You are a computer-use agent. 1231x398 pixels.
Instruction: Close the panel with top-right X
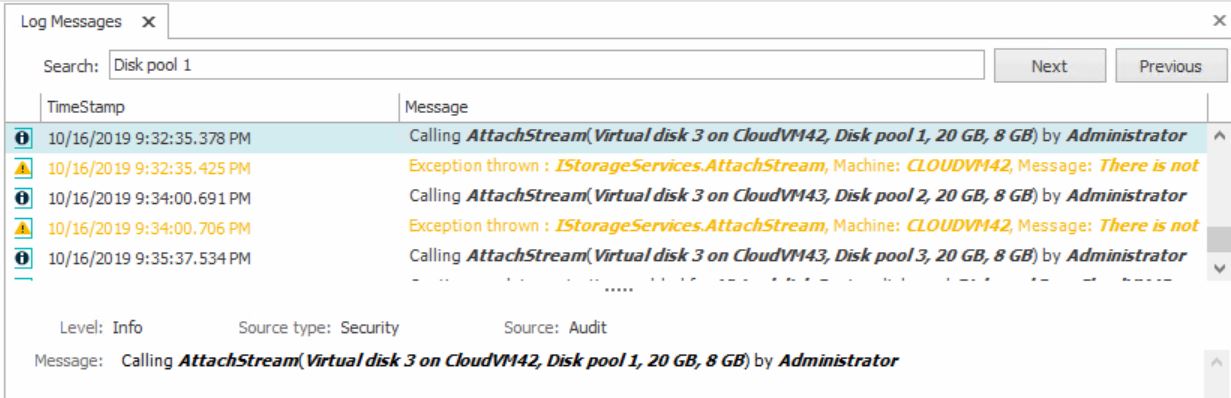pos(1219,20)
